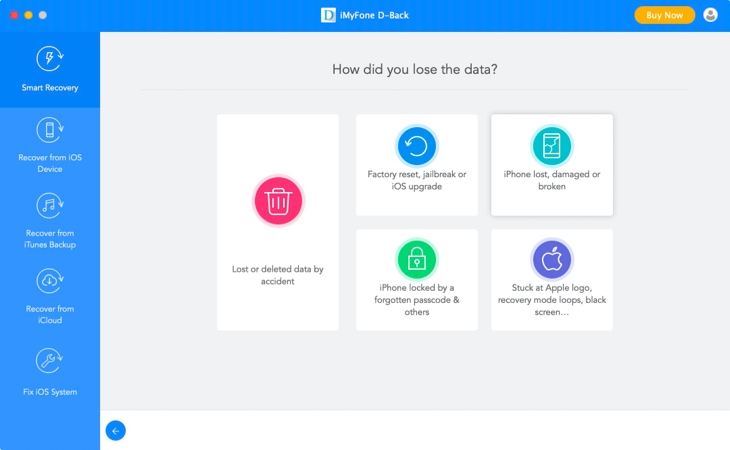The image size is (730, 450).
Task: Select "iPhone locked by a forgotten passcode" label
Action: click(x=417, y=294)
